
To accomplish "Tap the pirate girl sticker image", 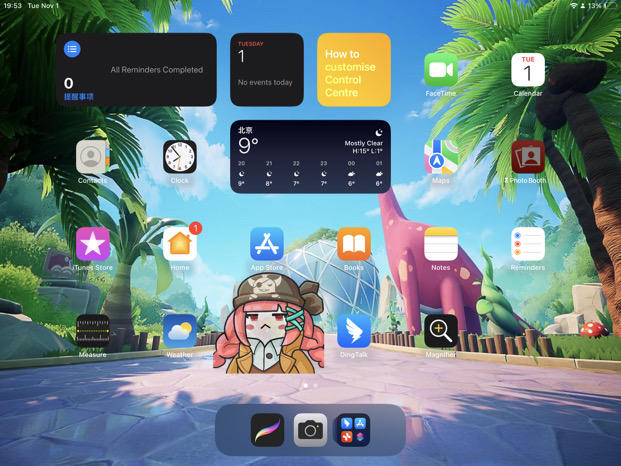I will pos(269,323).
